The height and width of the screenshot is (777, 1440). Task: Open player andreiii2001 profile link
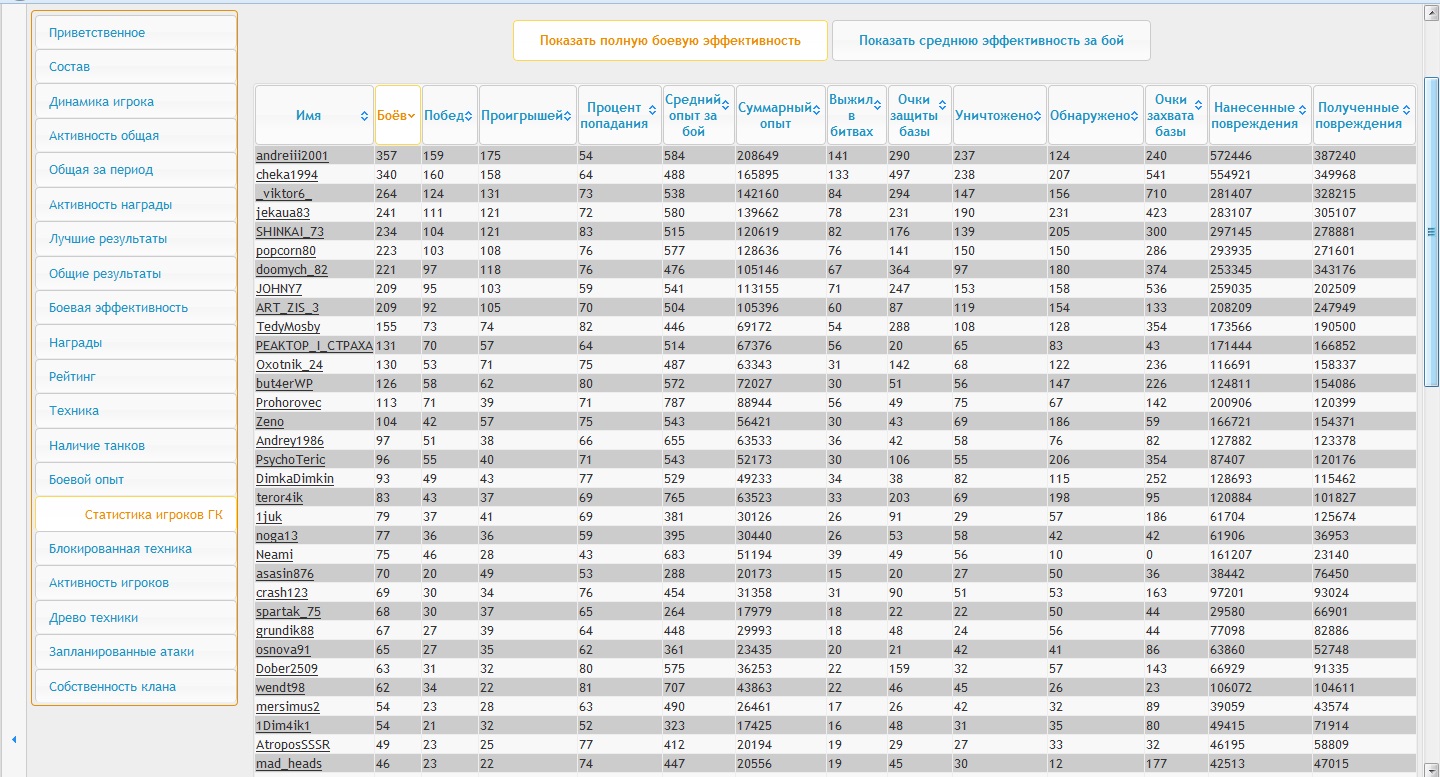[x=292, y=156]
